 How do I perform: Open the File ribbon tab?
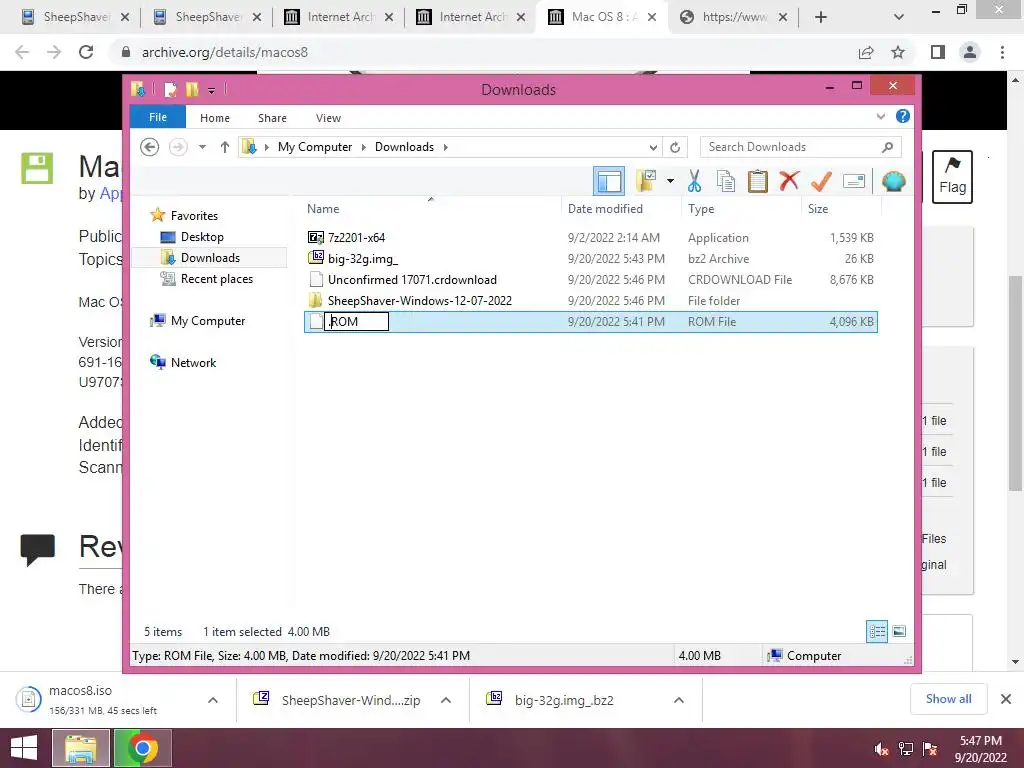pyautogui.click(x=158, y=117)
